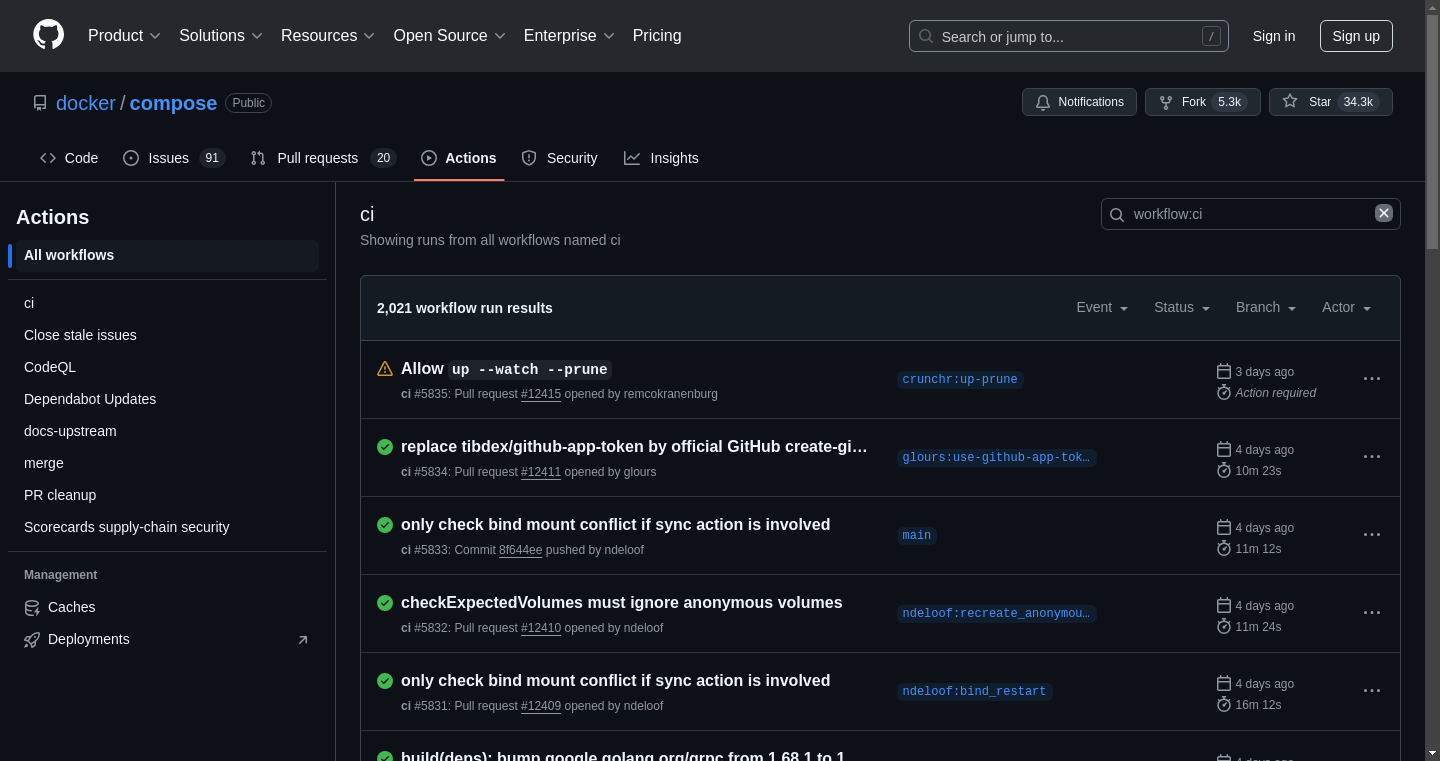Select Dependabot Updates workflow
1440x761 pixels.
pos(167,399)
